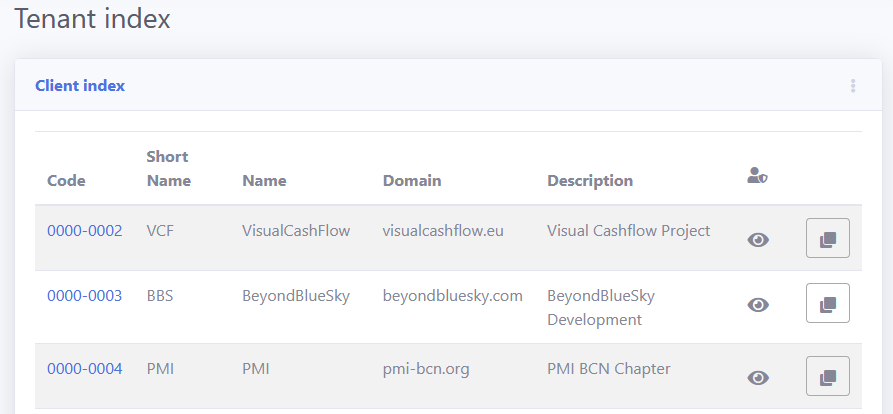Click the copy icon for BeyondBlueSky row
This screenshot has height=414, width=893.
pos(827,303)
